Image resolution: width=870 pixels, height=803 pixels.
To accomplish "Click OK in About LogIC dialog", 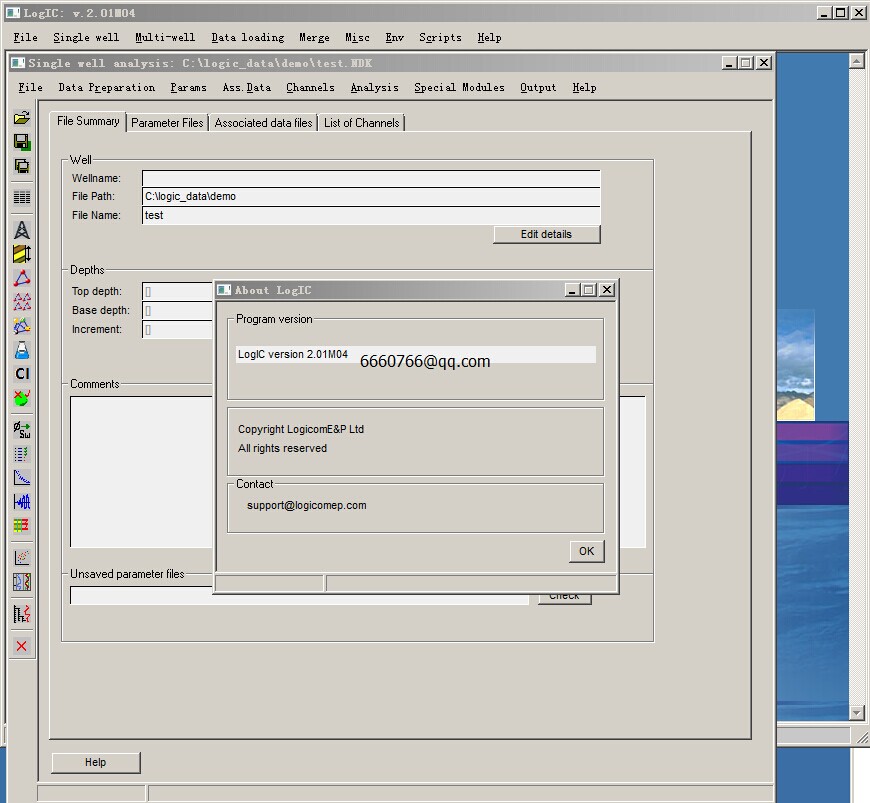I will point(586,552).
